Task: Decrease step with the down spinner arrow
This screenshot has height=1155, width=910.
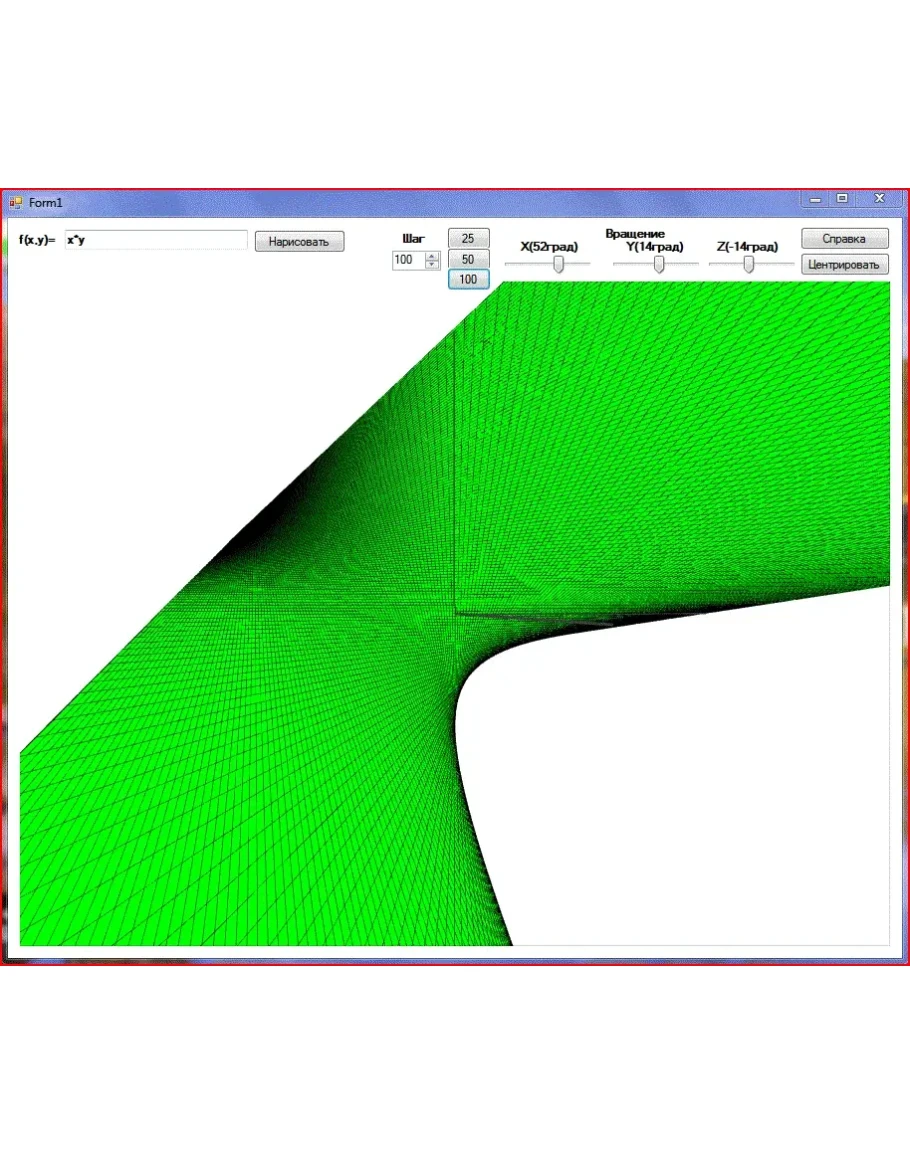Action: click(x=432, y=264)
